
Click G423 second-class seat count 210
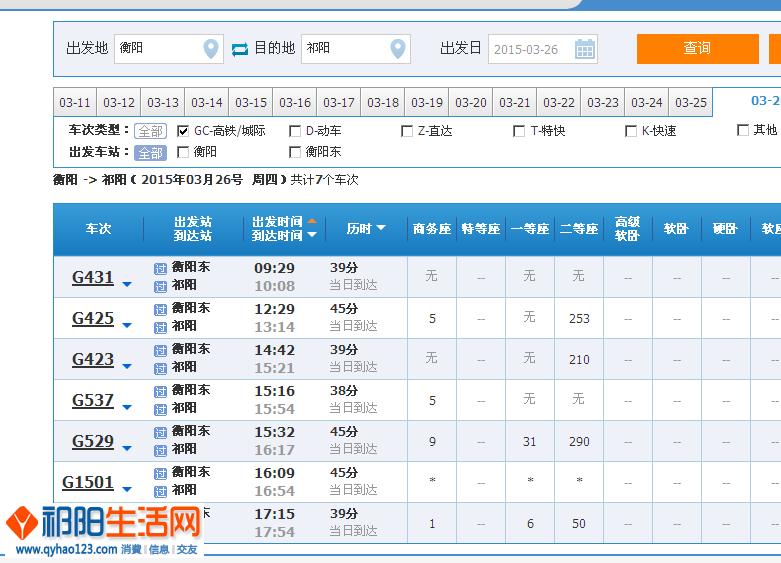point(579,359)
